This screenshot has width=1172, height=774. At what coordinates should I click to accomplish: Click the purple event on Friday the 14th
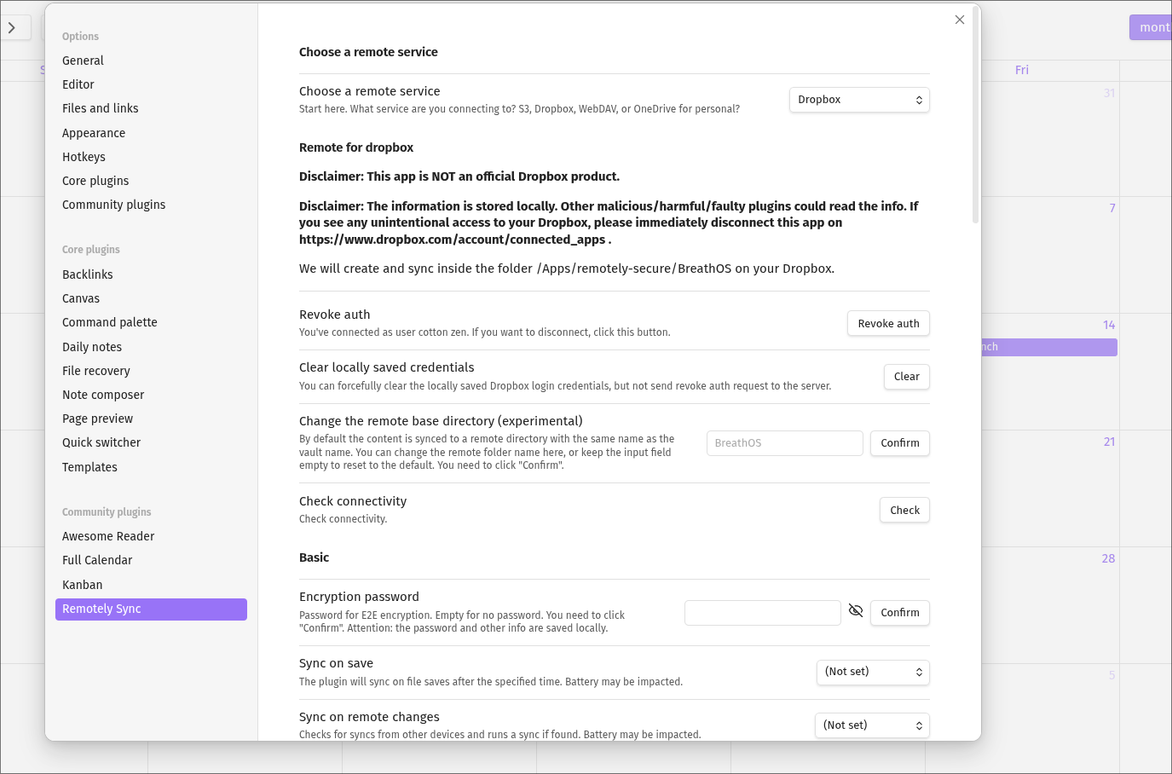click(x=1049, y=347)
